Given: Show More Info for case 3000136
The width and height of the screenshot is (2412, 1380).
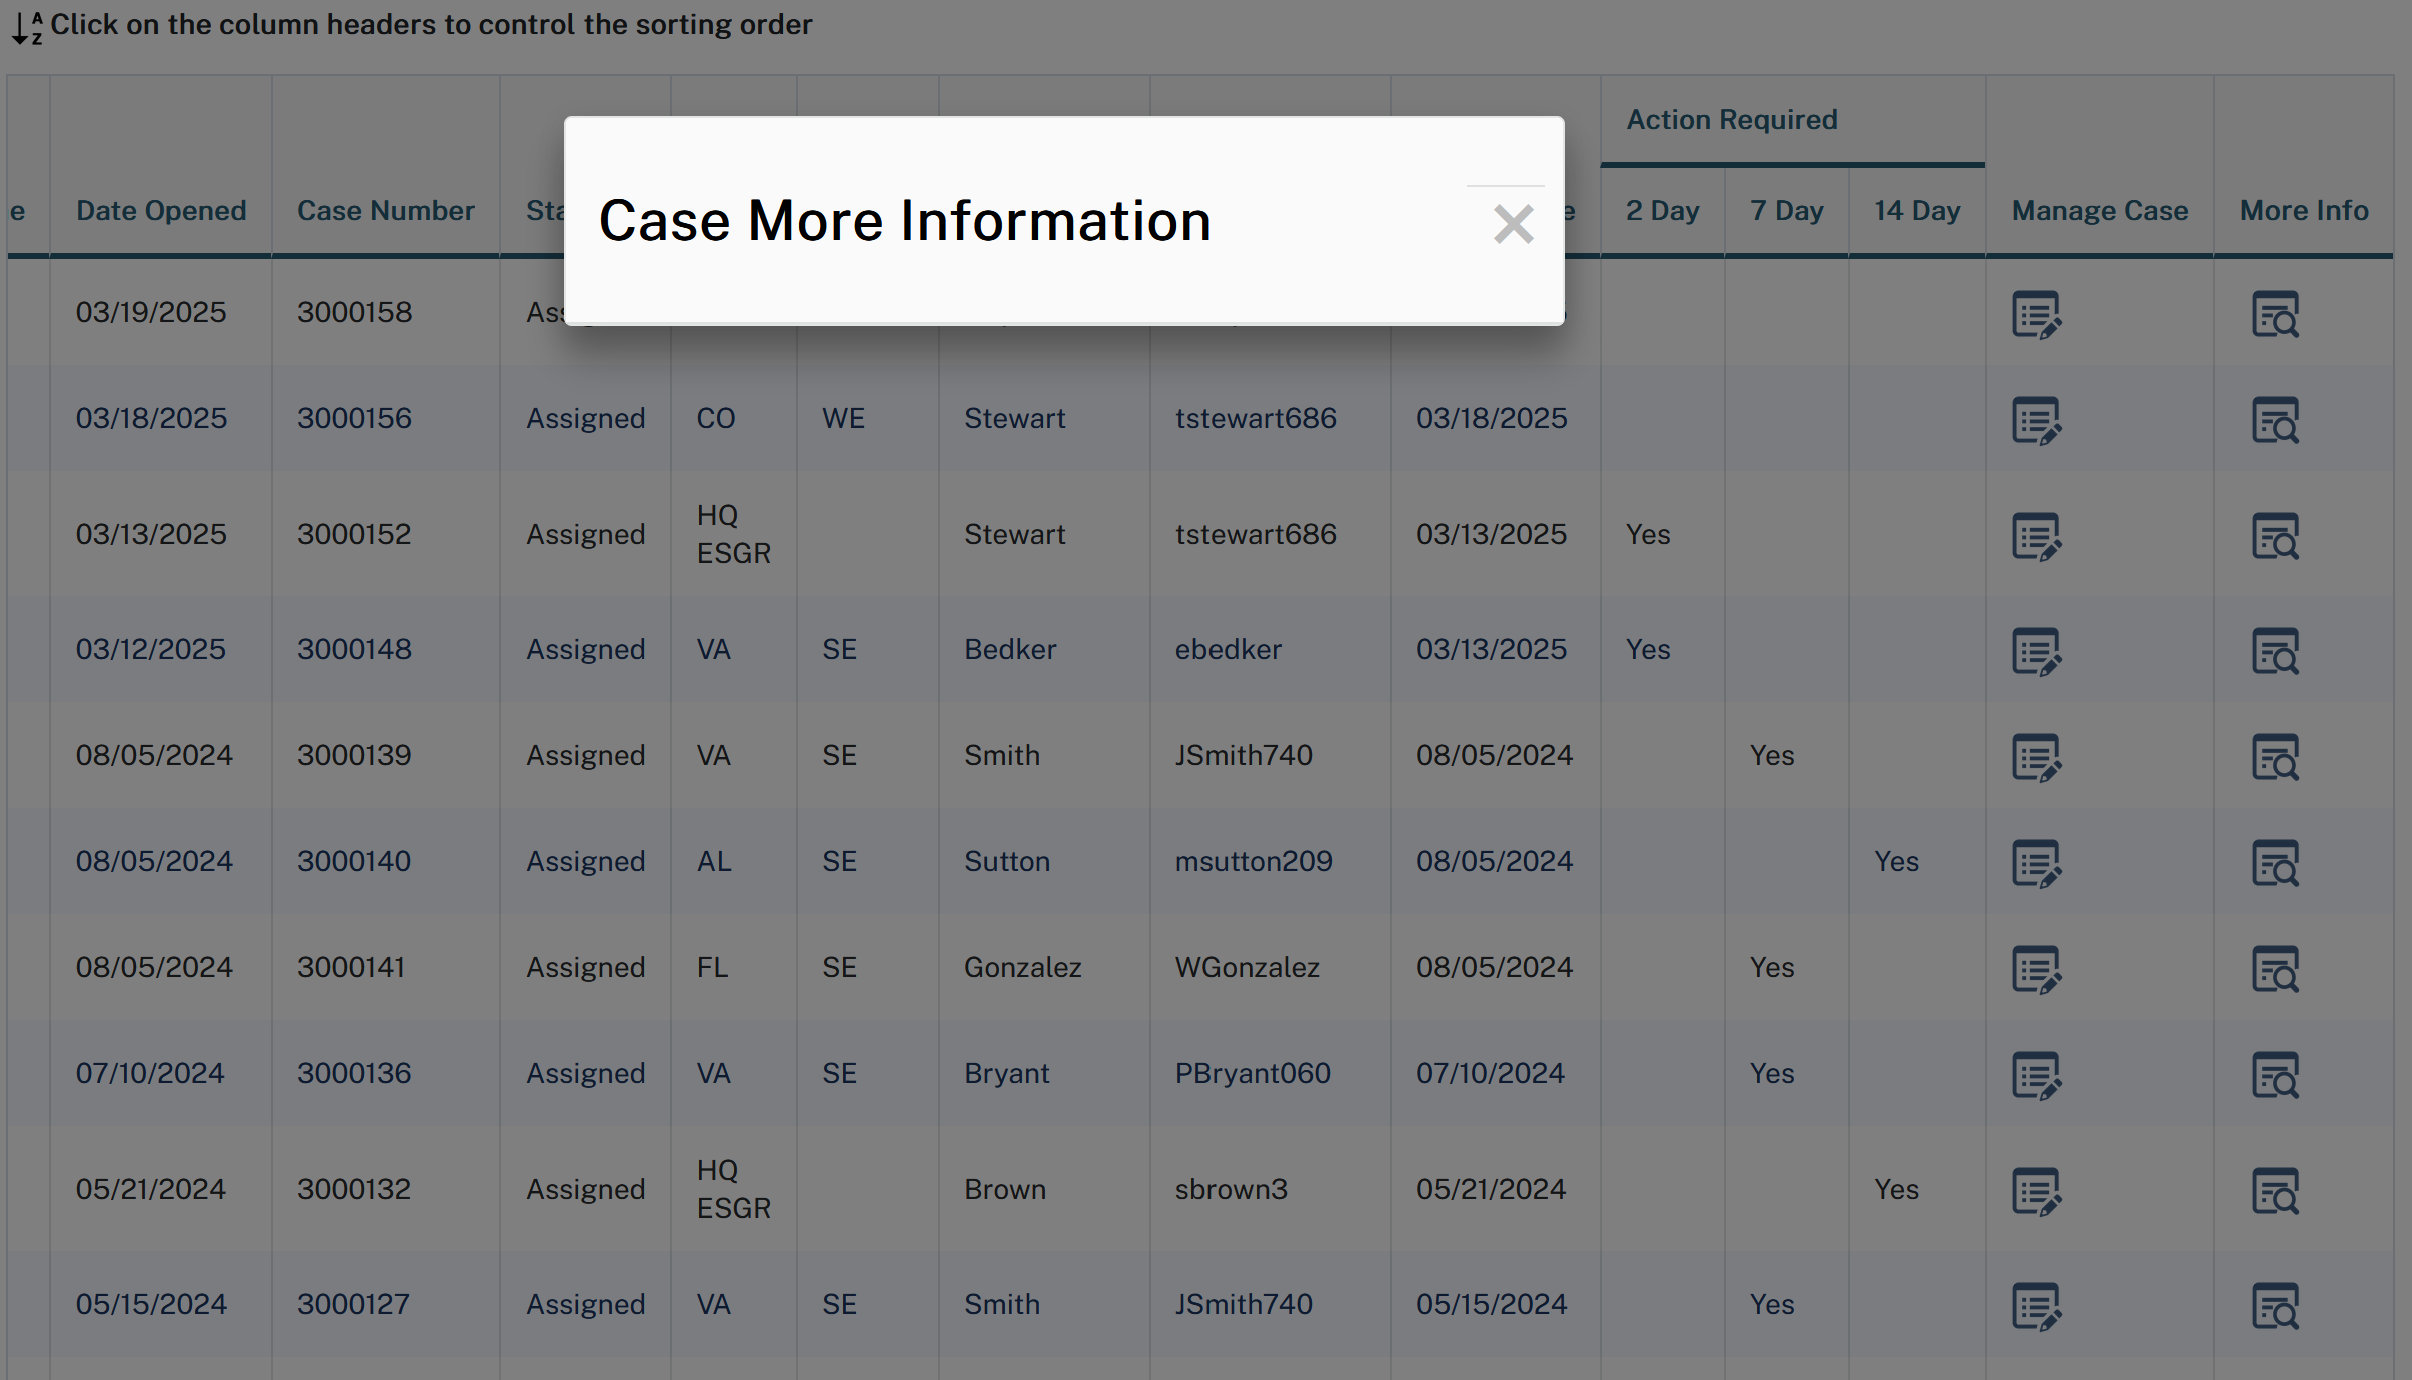Looking at the screenshot, I should (x=2275, y=1076).
